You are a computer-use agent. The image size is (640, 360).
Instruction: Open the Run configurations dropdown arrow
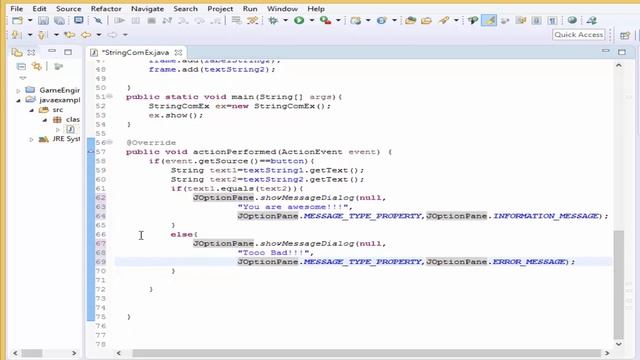(x=311, y=20)
